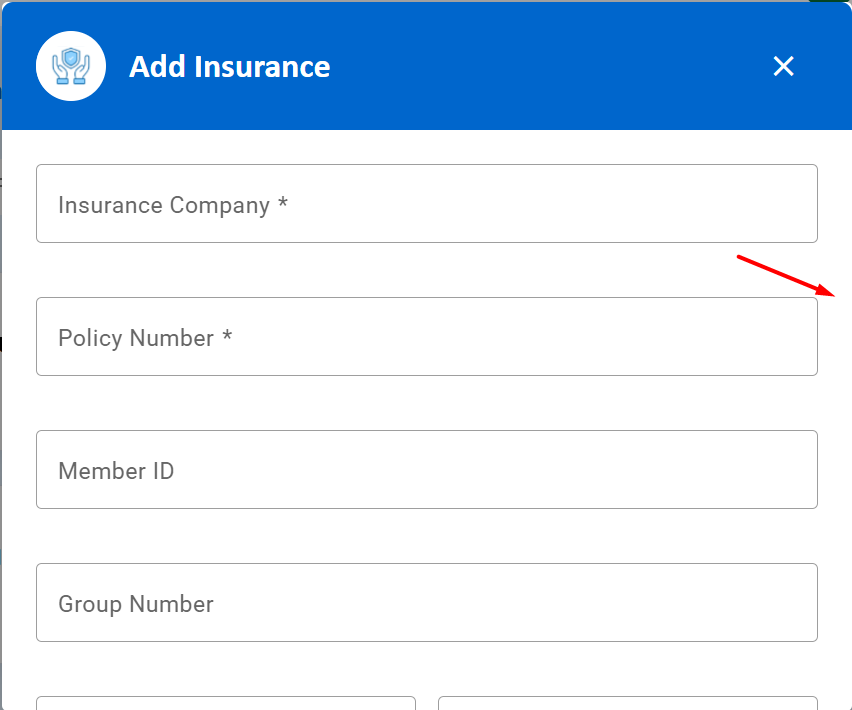Click the asterisk after Policy Number

click(227, 337)
